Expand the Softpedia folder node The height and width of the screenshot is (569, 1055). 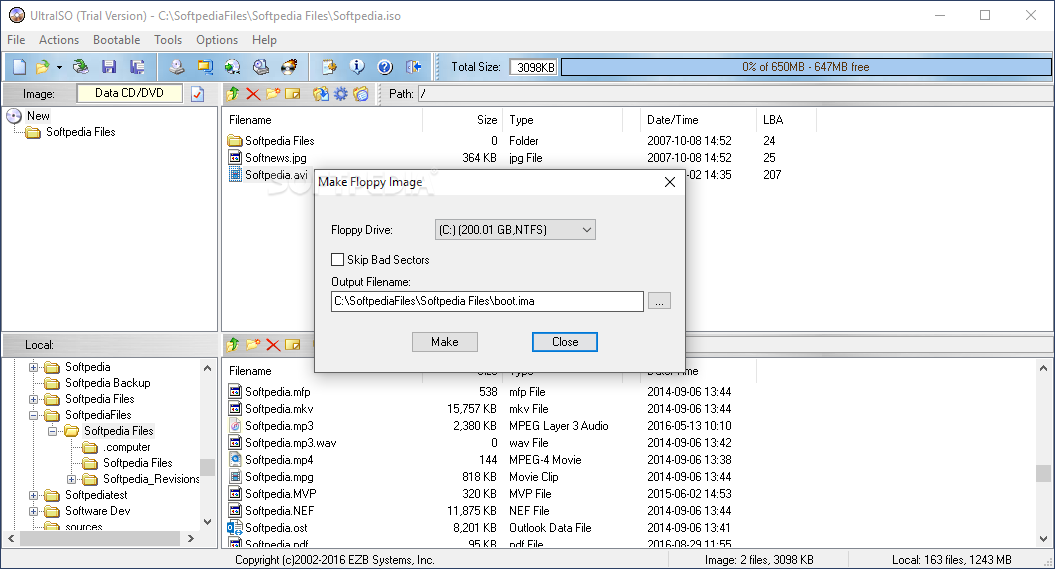pos(34,367)
